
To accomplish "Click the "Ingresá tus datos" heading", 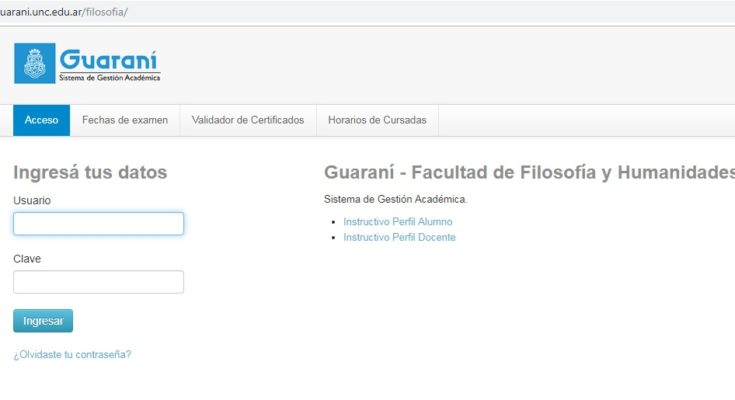I will (x=90, y=172).
